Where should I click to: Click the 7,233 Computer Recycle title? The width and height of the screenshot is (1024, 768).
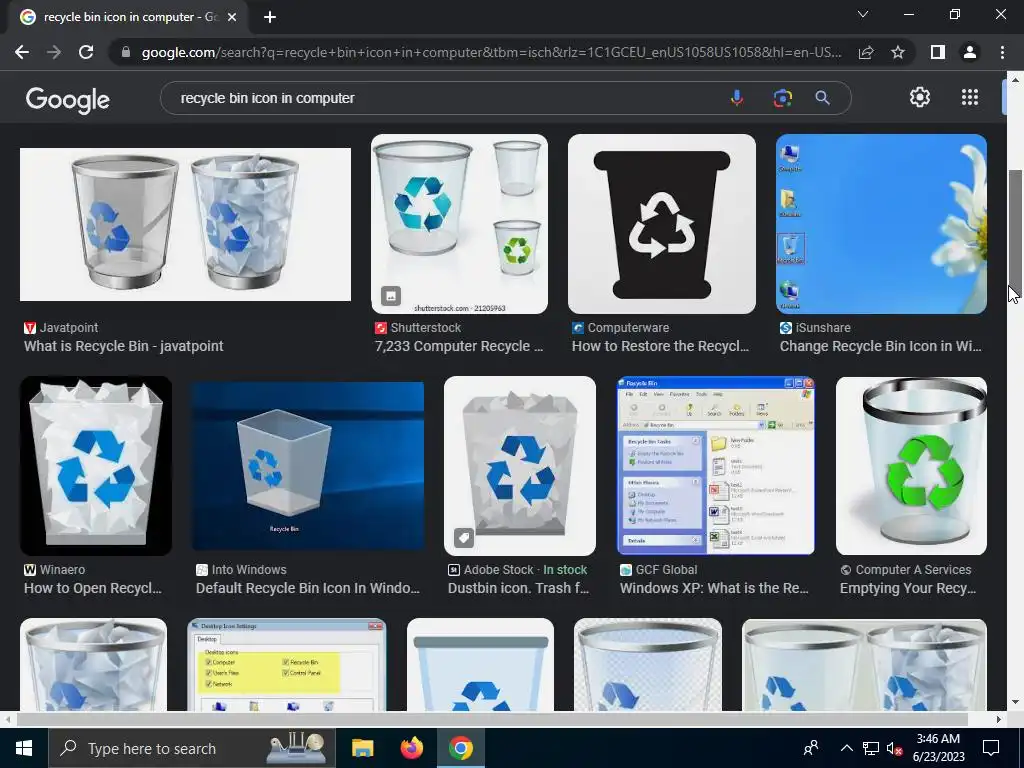[458, 346]
